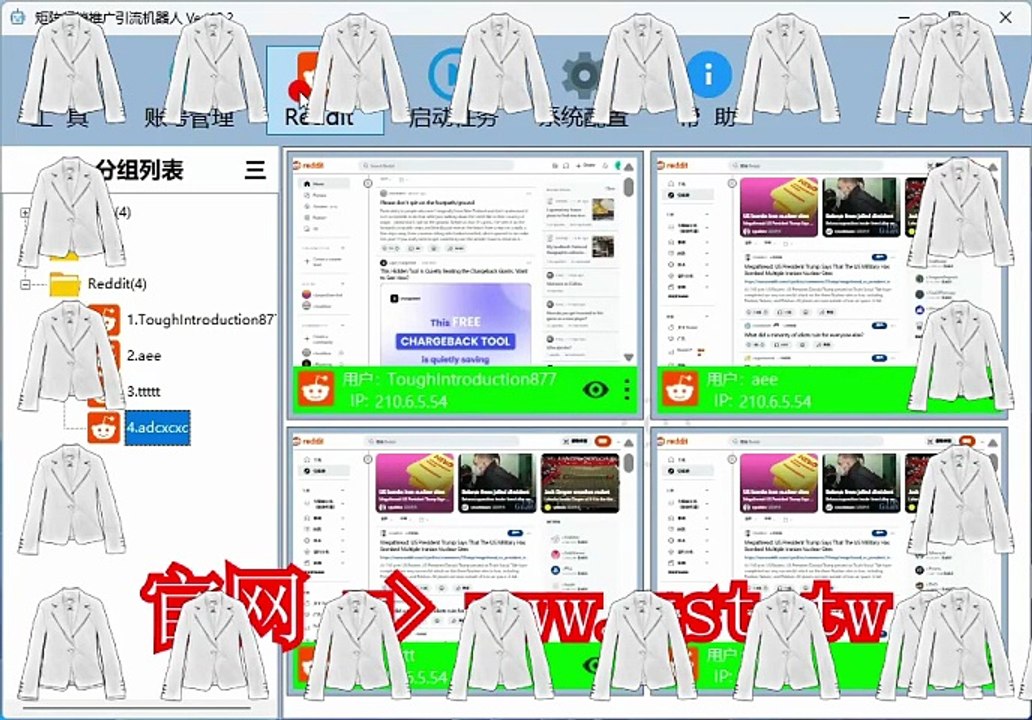Click IP 210.6.5.54 under ToughIntroduction877

398,401
